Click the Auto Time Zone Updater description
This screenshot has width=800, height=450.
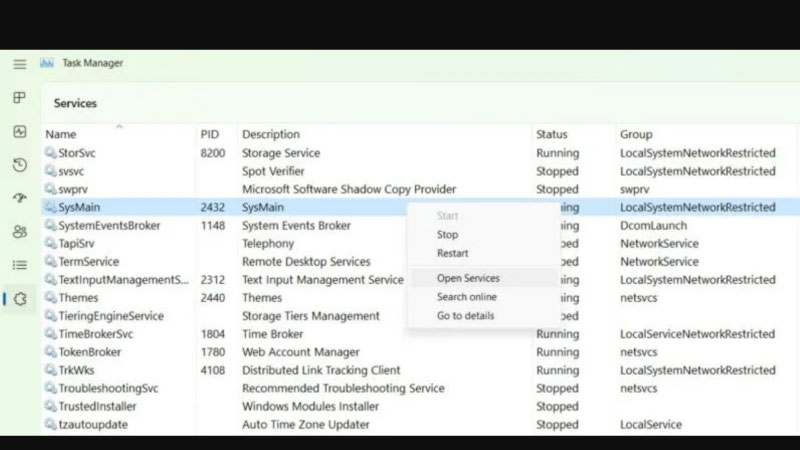(306, 424)
